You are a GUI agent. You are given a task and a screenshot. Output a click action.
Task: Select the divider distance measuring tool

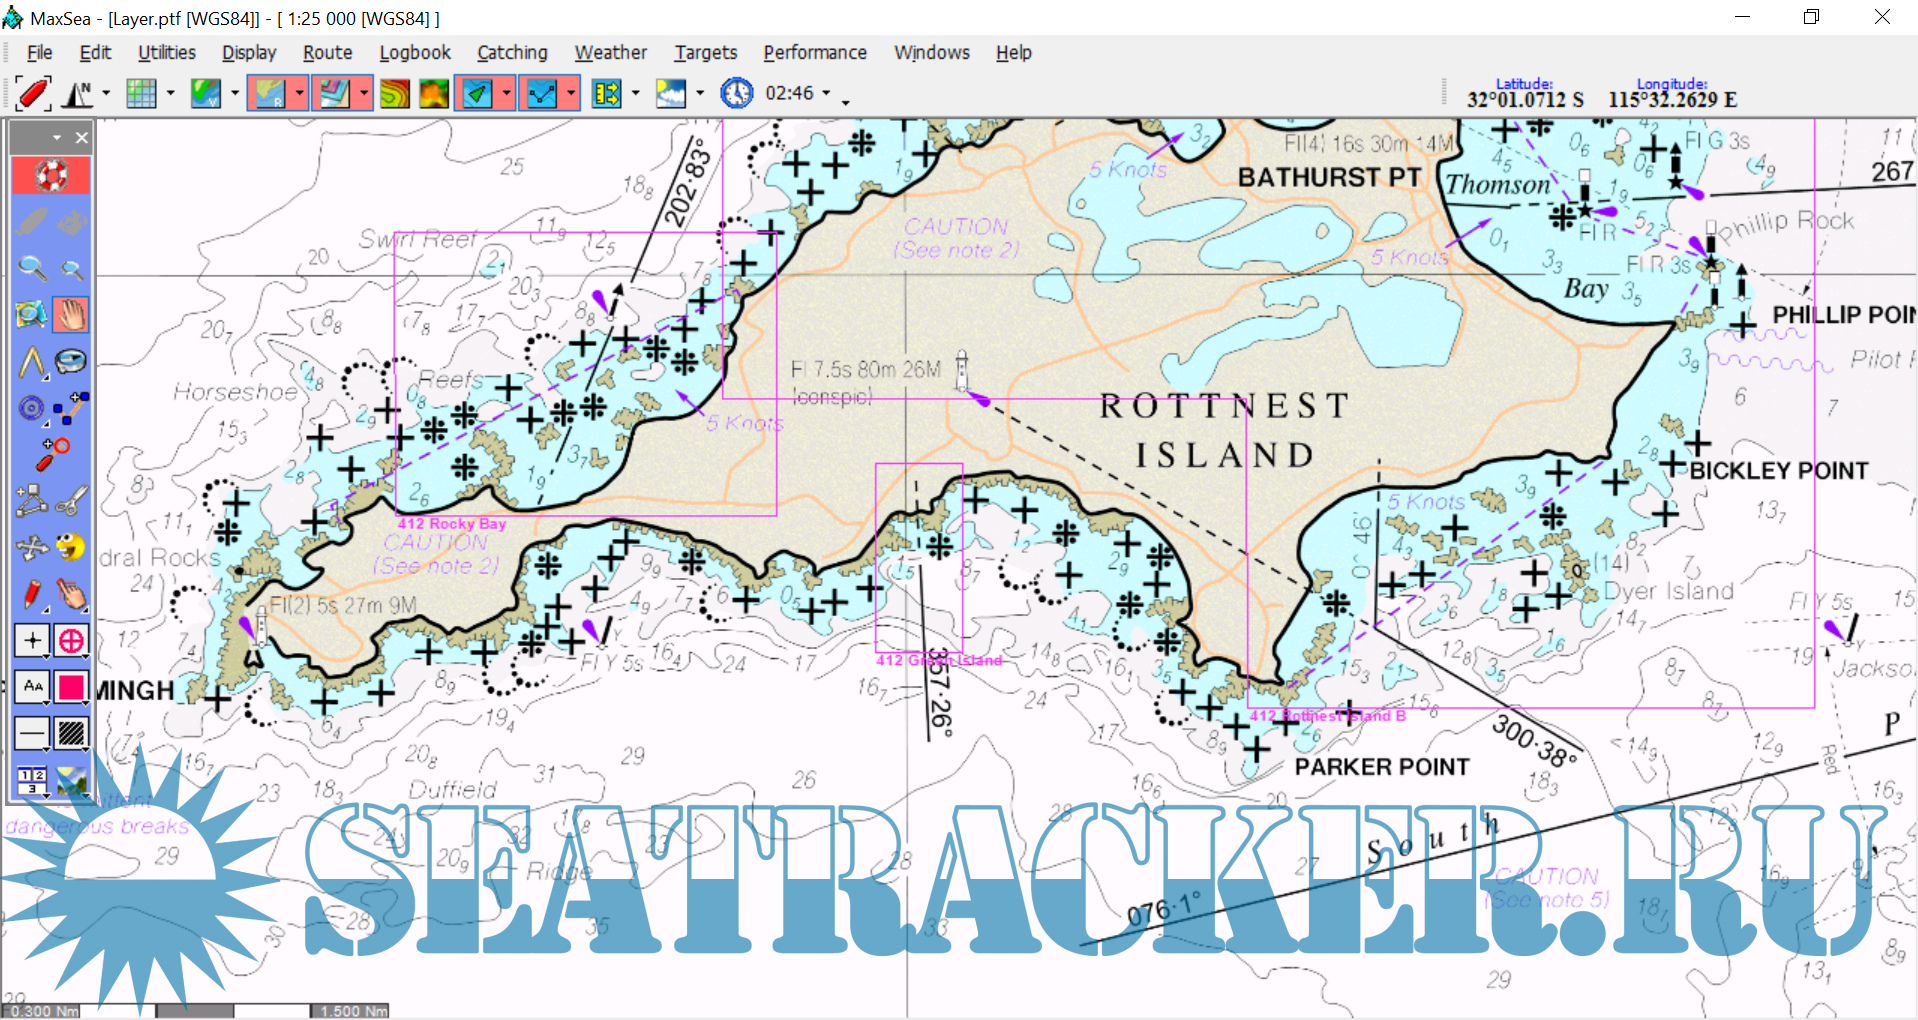(x=32, y=362)
